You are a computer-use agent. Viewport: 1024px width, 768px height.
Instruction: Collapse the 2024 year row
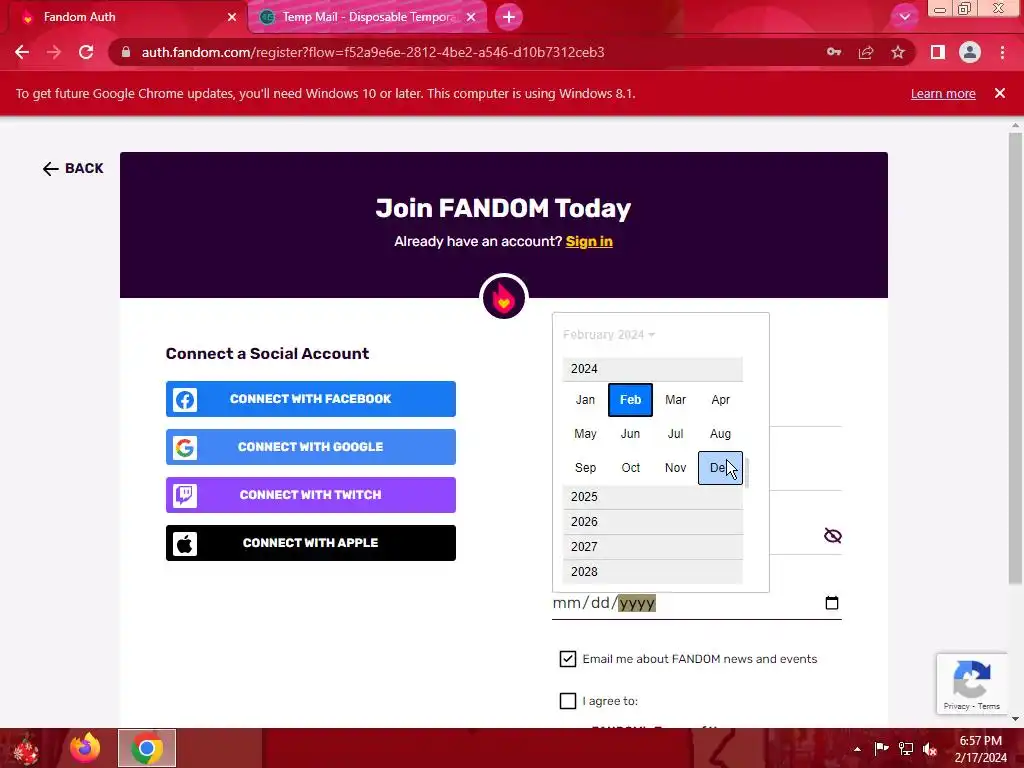652,369
